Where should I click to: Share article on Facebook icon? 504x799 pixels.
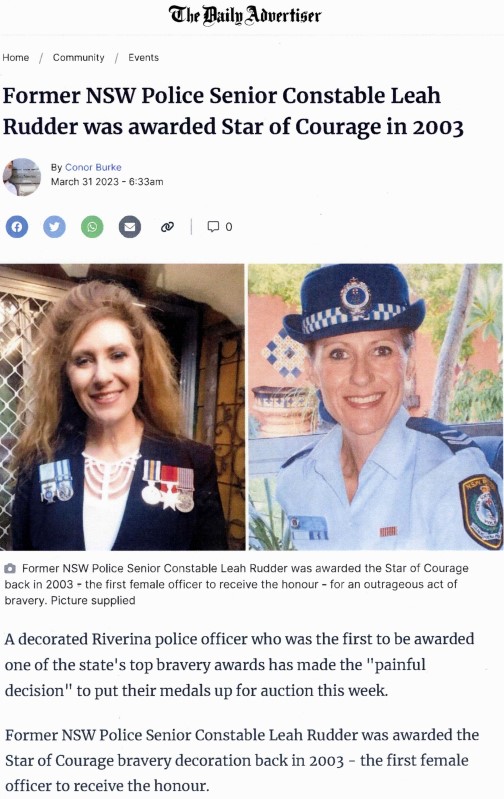(17, 227)
